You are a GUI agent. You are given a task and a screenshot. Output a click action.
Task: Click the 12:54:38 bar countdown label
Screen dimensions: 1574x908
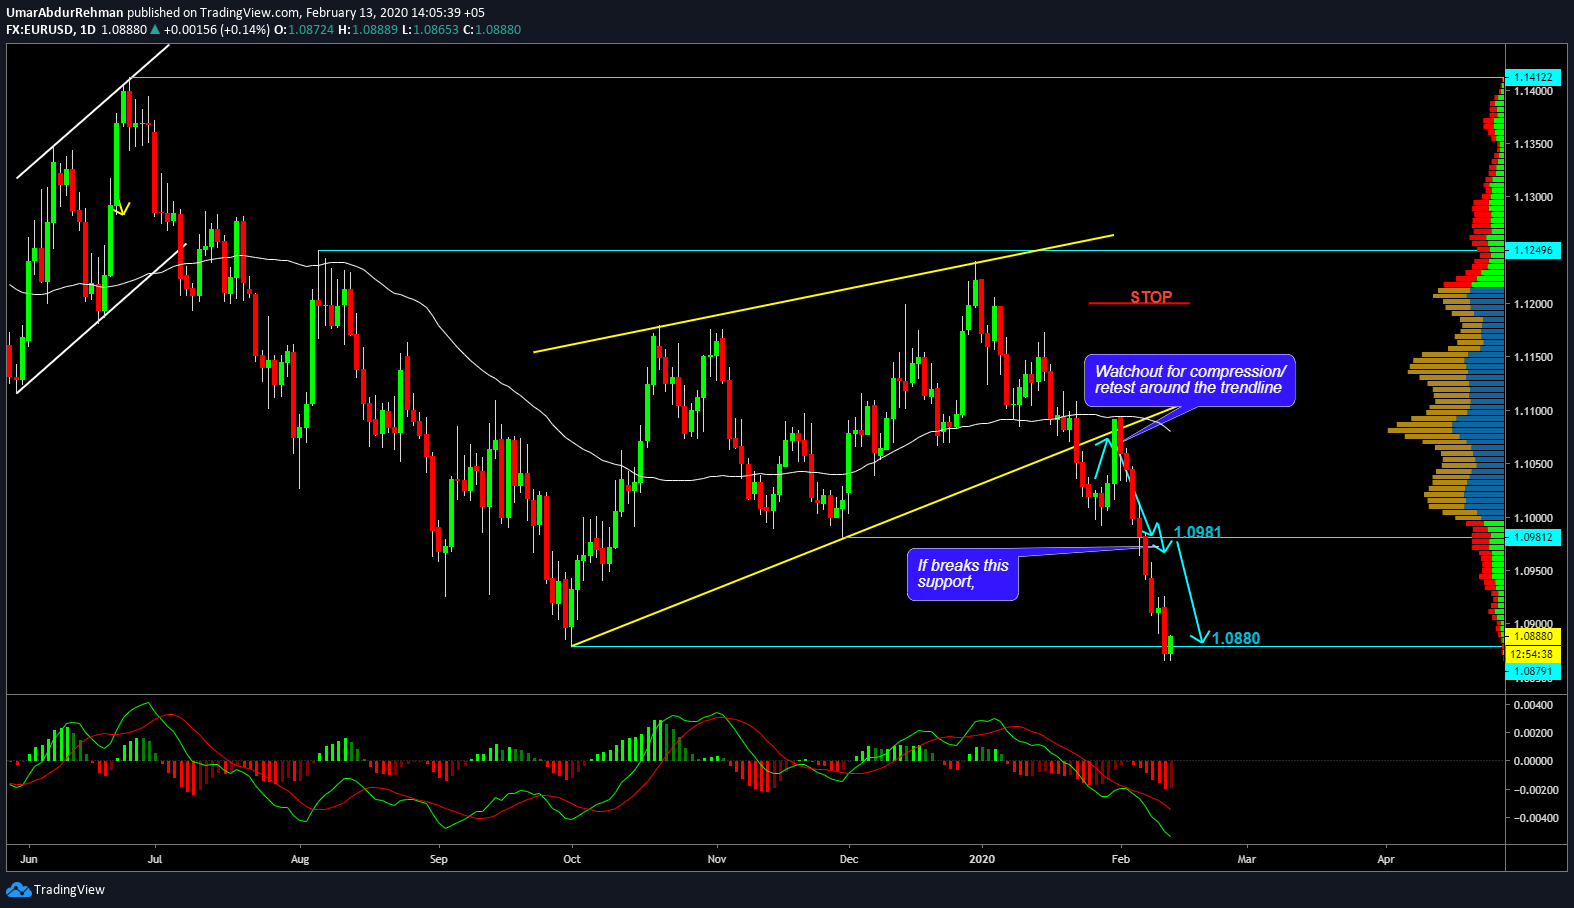[x=1532, y=654]
